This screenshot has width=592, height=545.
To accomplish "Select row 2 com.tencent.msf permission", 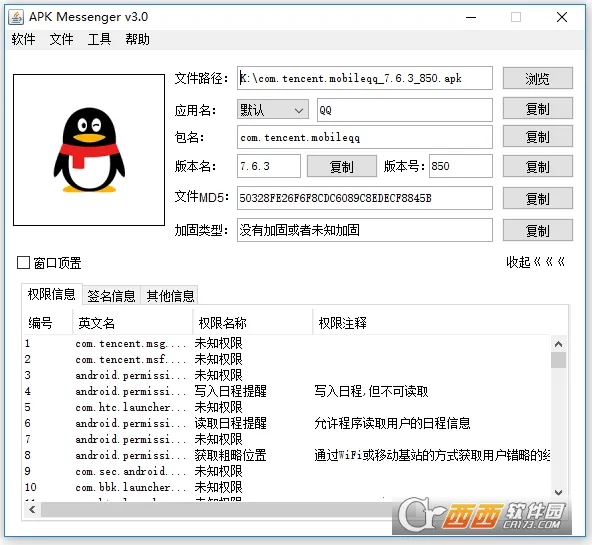I will click(x=287, y=359).
